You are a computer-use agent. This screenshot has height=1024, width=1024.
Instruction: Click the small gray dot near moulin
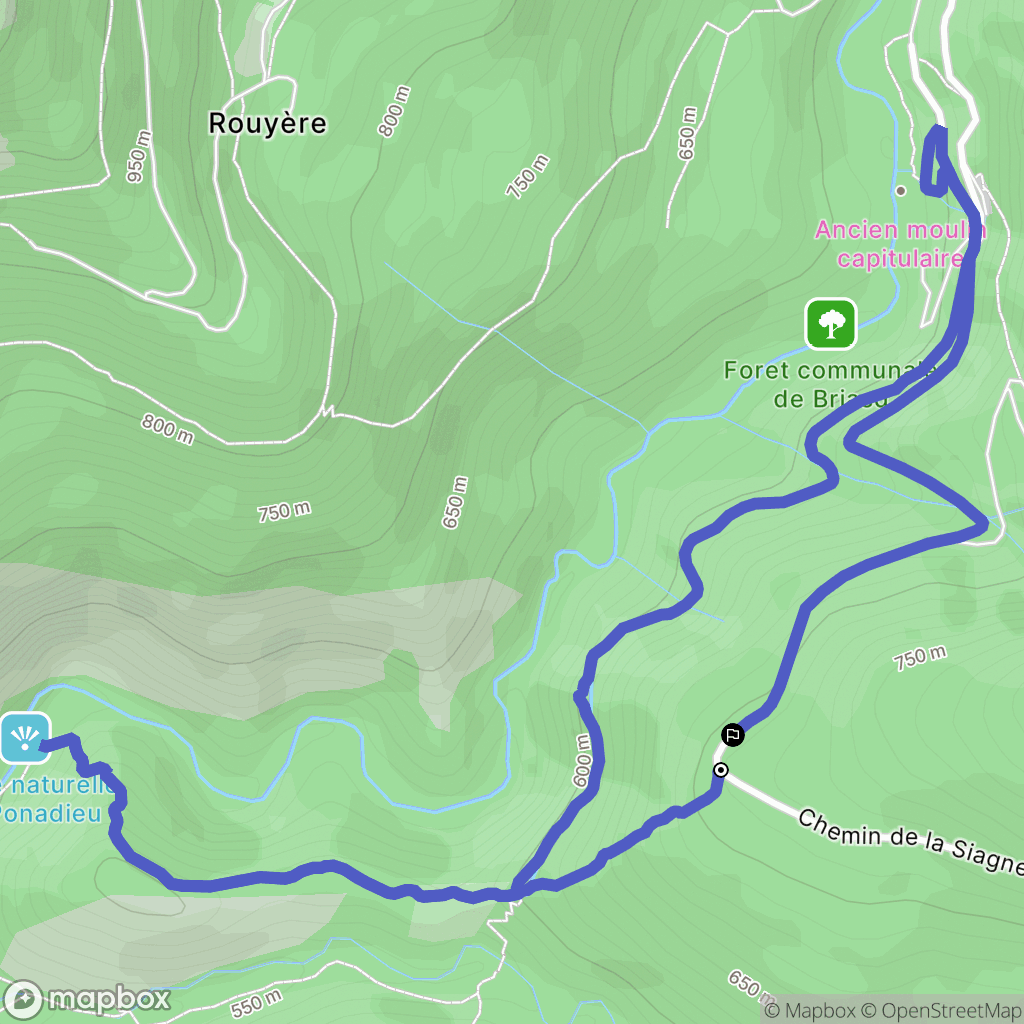pos(901,191)
